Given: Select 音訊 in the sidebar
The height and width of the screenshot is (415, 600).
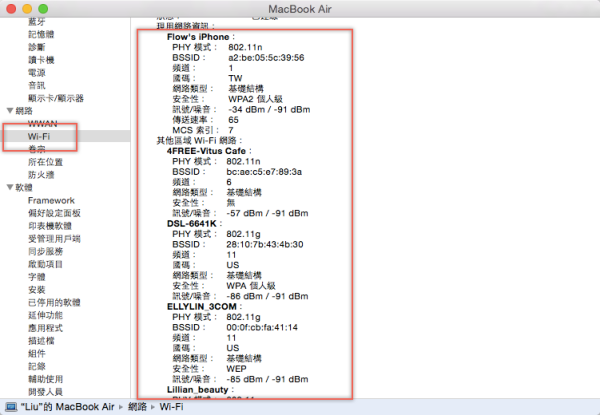Looking at the screenshot, I should pos(37,85).
